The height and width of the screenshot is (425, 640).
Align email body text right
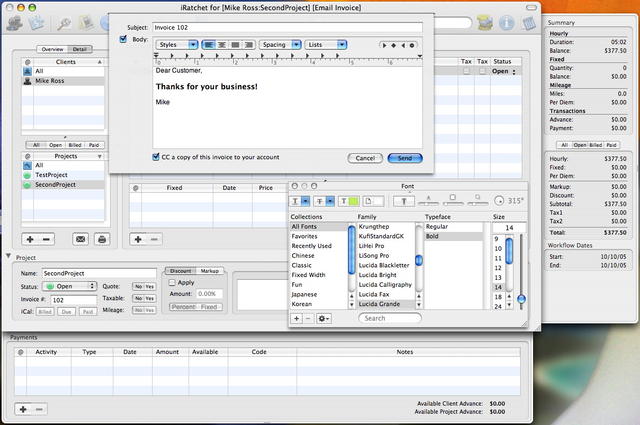coord(249,45)
